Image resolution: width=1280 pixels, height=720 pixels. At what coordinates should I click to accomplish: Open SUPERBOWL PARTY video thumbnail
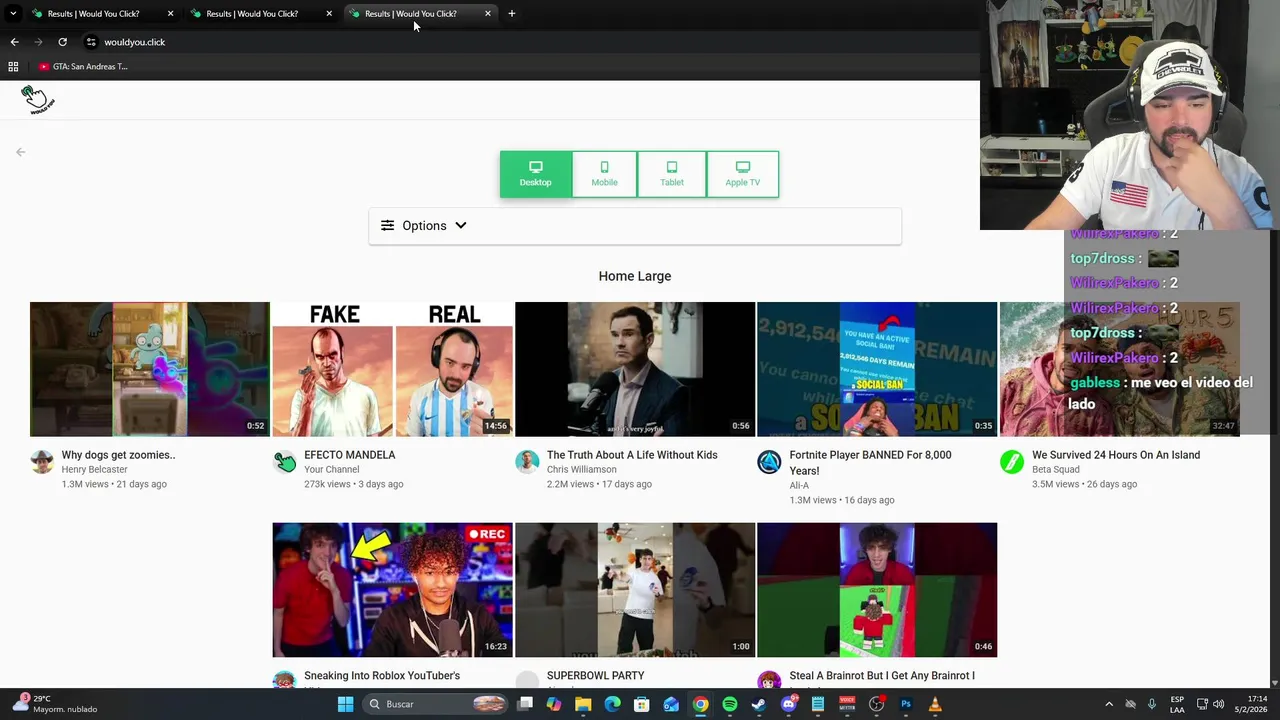[x=635, y=590]
